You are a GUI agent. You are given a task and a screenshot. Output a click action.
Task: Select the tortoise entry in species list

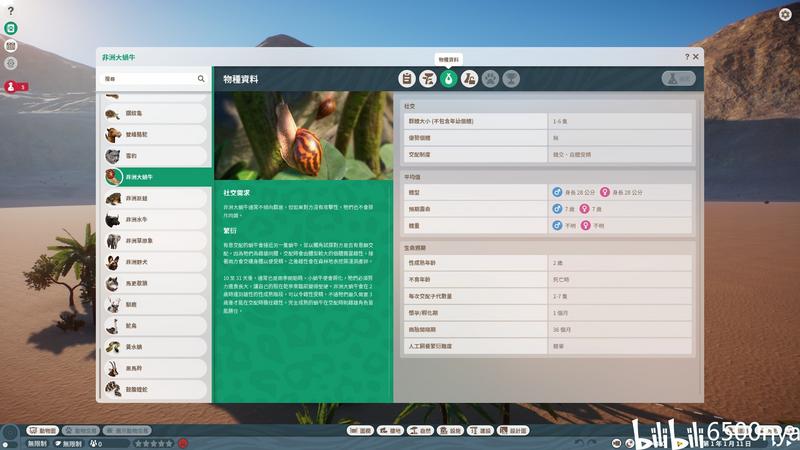click(x=156, y=113)
